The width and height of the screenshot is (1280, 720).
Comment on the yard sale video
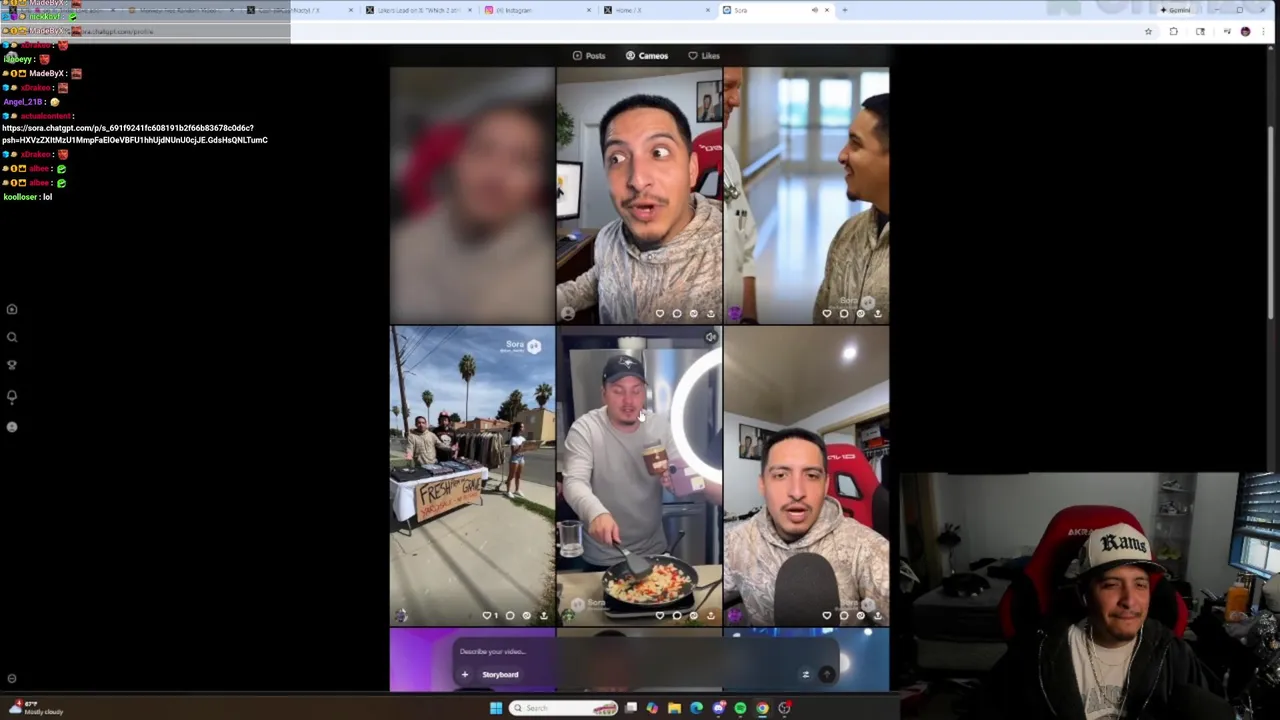[x=510, y=616]
